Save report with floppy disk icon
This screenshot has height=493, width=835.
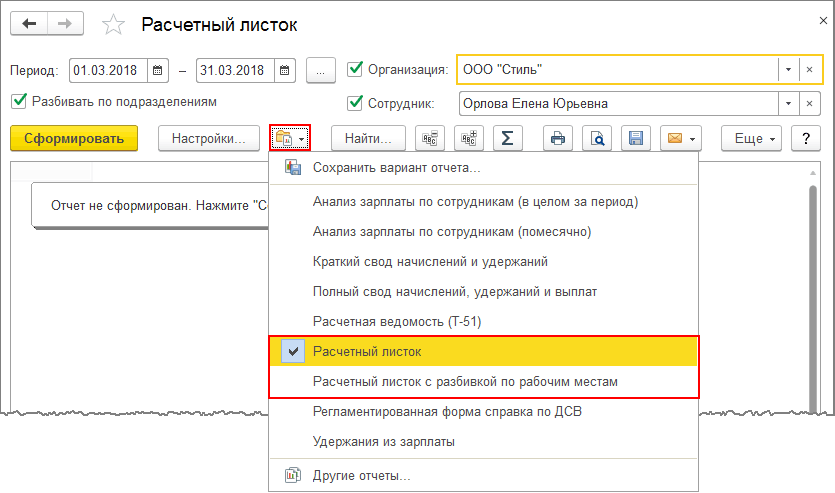tap(636, 138)
